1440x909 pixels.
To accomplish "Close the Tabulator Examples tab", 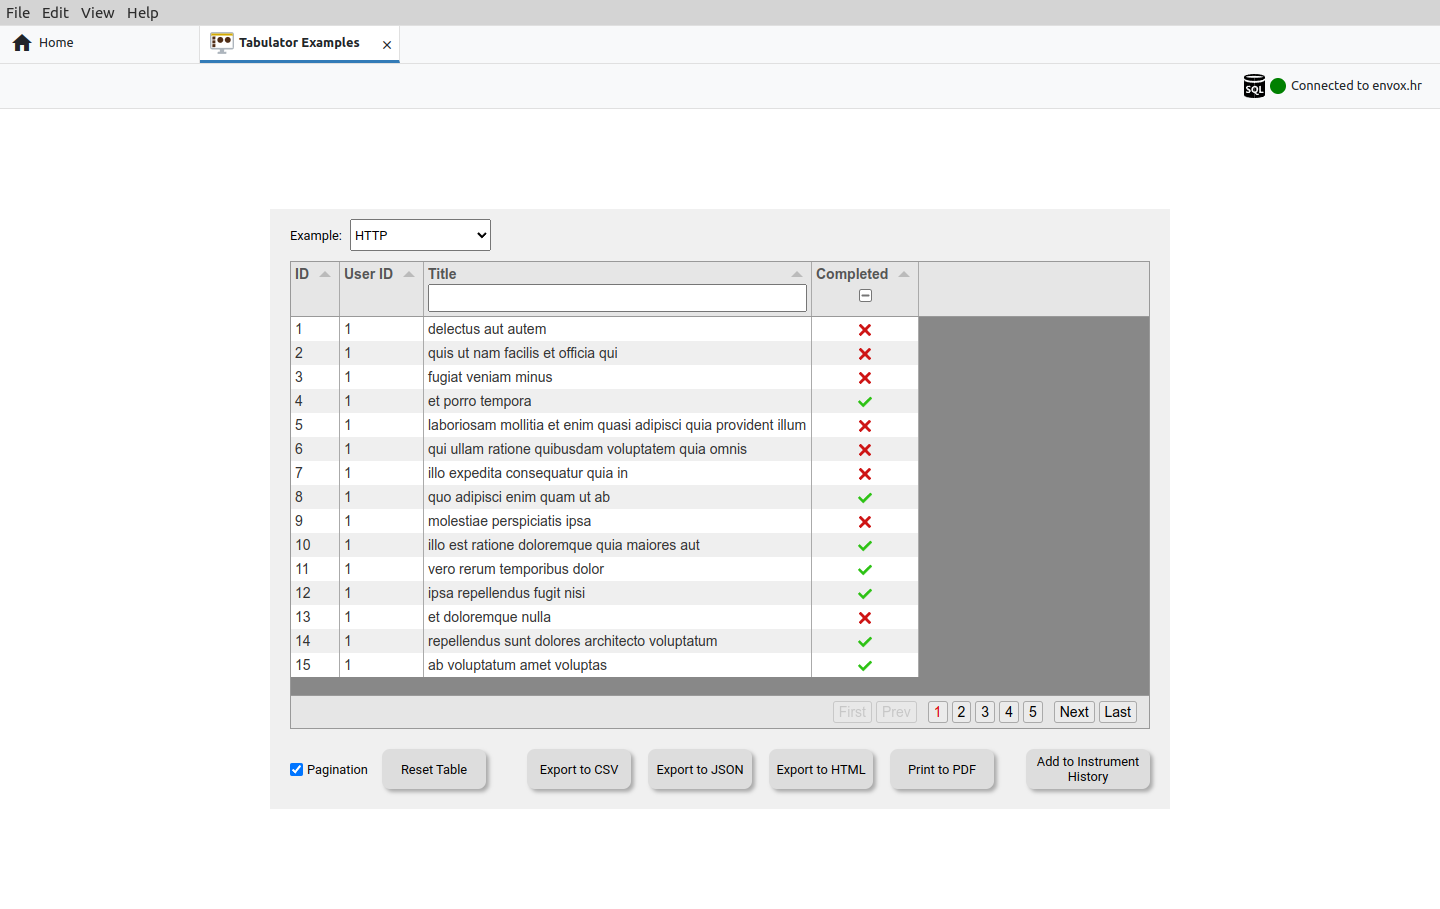I will (387, 45).
